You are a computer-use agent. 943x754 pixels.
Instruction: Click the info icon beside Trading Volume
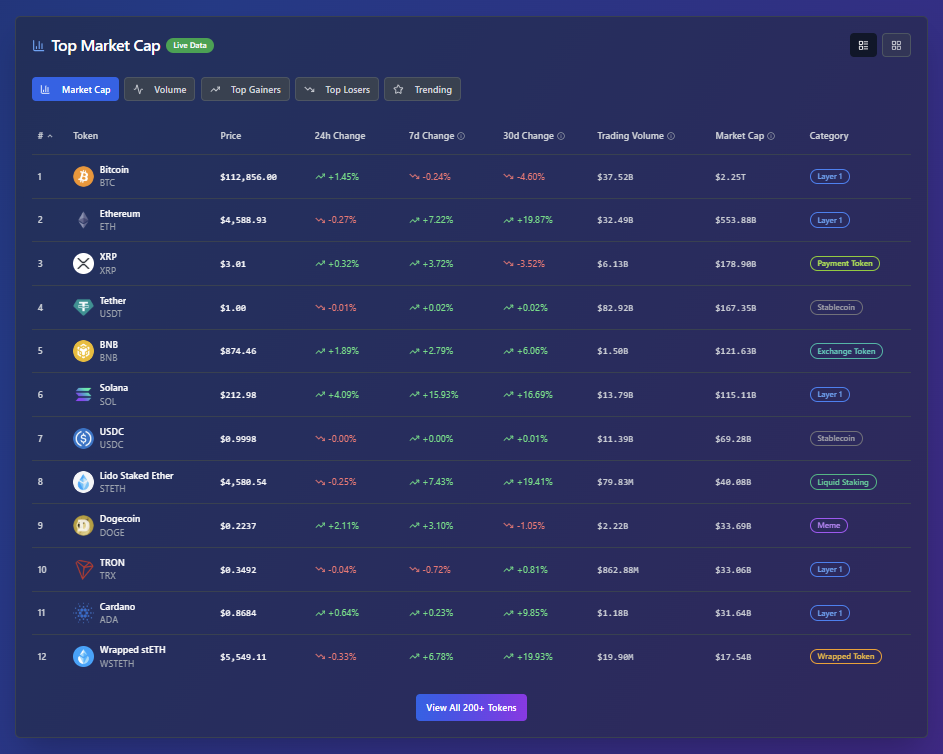pos(671,136)
